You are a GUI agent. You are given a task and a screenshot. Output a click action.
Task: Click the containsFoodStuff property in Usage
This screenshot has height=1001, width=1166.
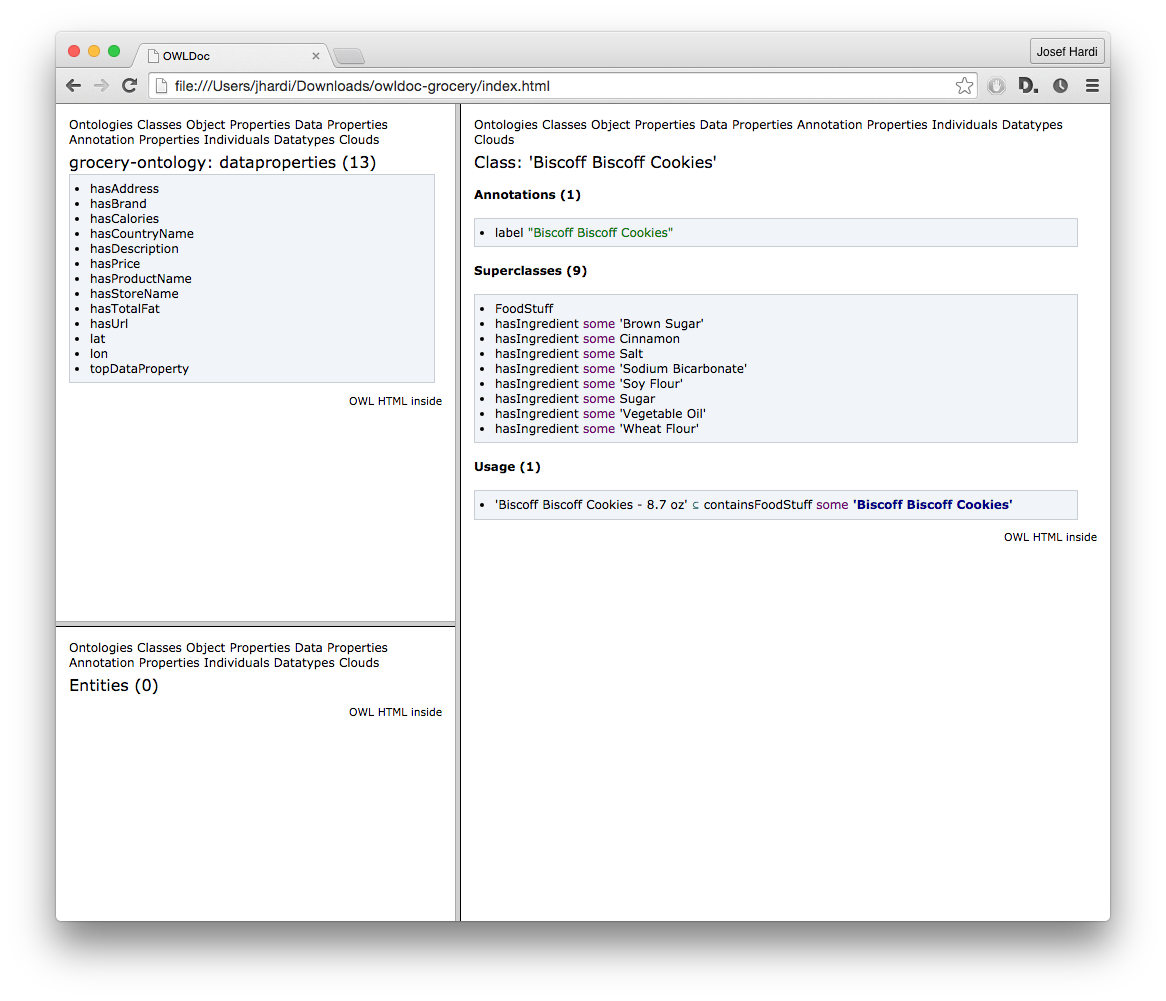click(758, 505)
